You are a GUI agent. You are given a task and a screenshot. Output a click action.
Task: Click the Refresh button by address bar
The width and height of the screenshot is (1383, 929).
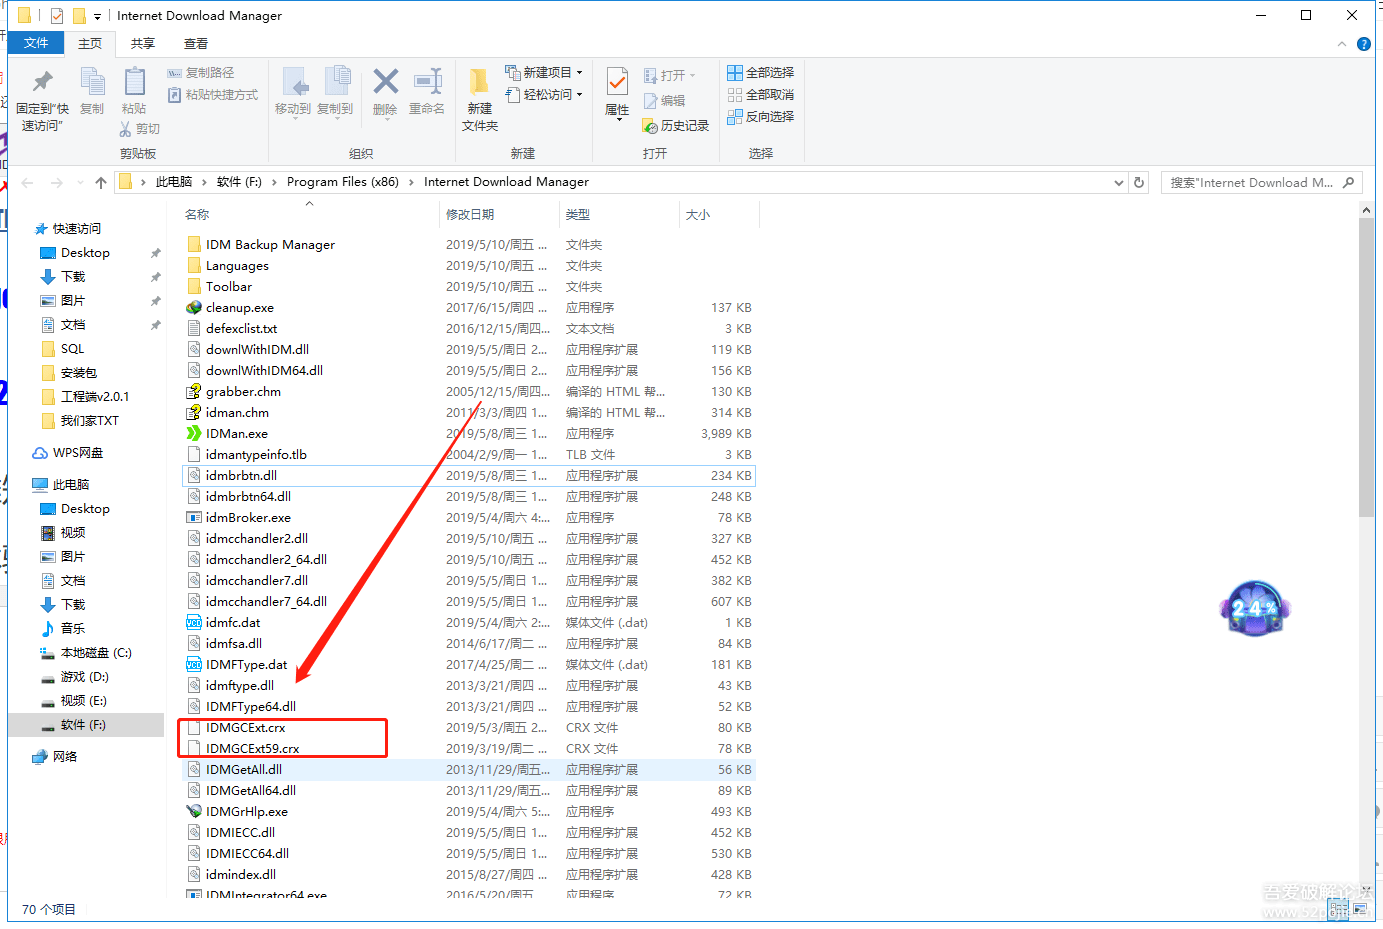click(1138, 182)
